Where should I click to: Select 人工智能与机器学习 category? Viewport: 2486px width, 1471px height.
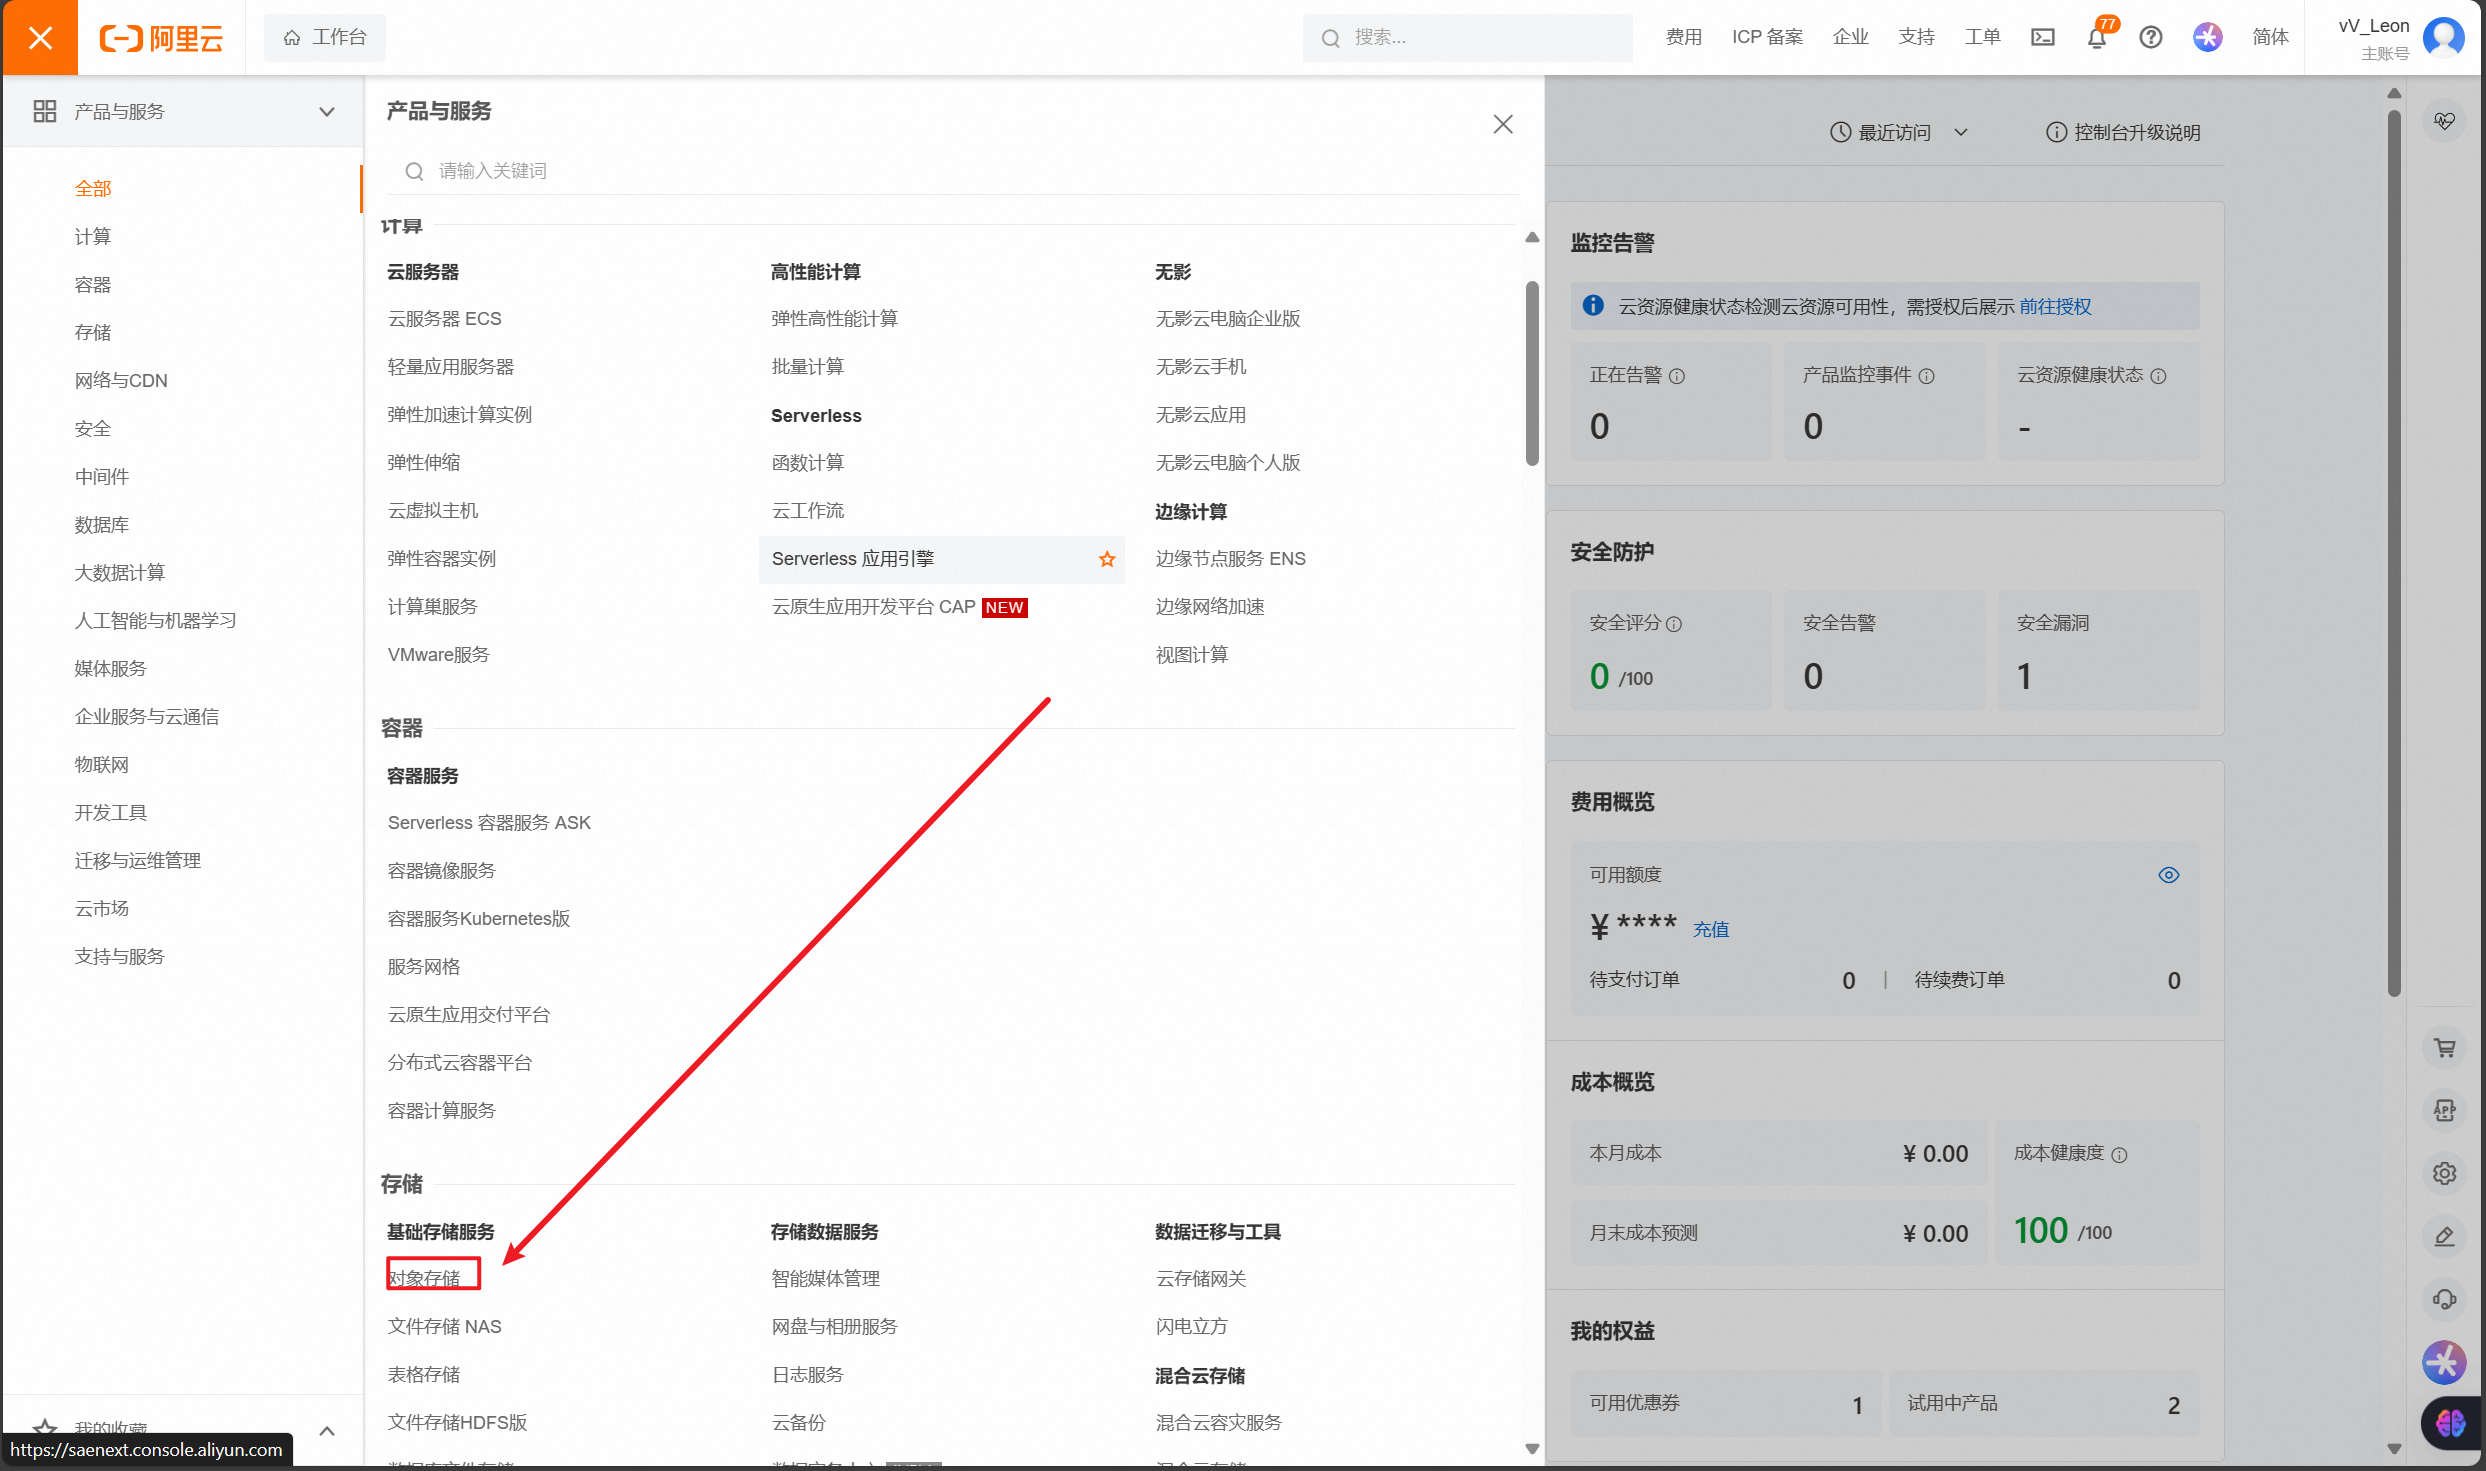156,620
